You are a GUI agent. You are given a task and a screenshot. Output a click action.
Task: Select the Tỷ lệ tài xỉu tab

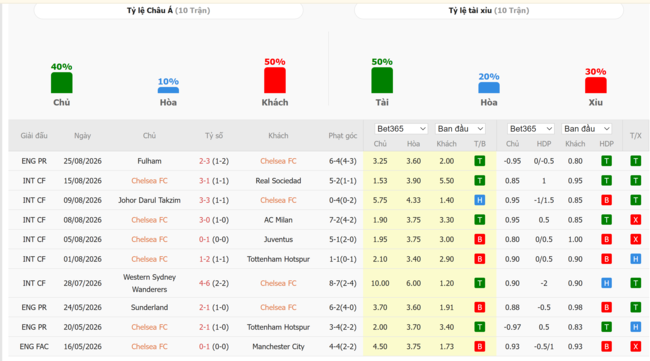(489, 10)
